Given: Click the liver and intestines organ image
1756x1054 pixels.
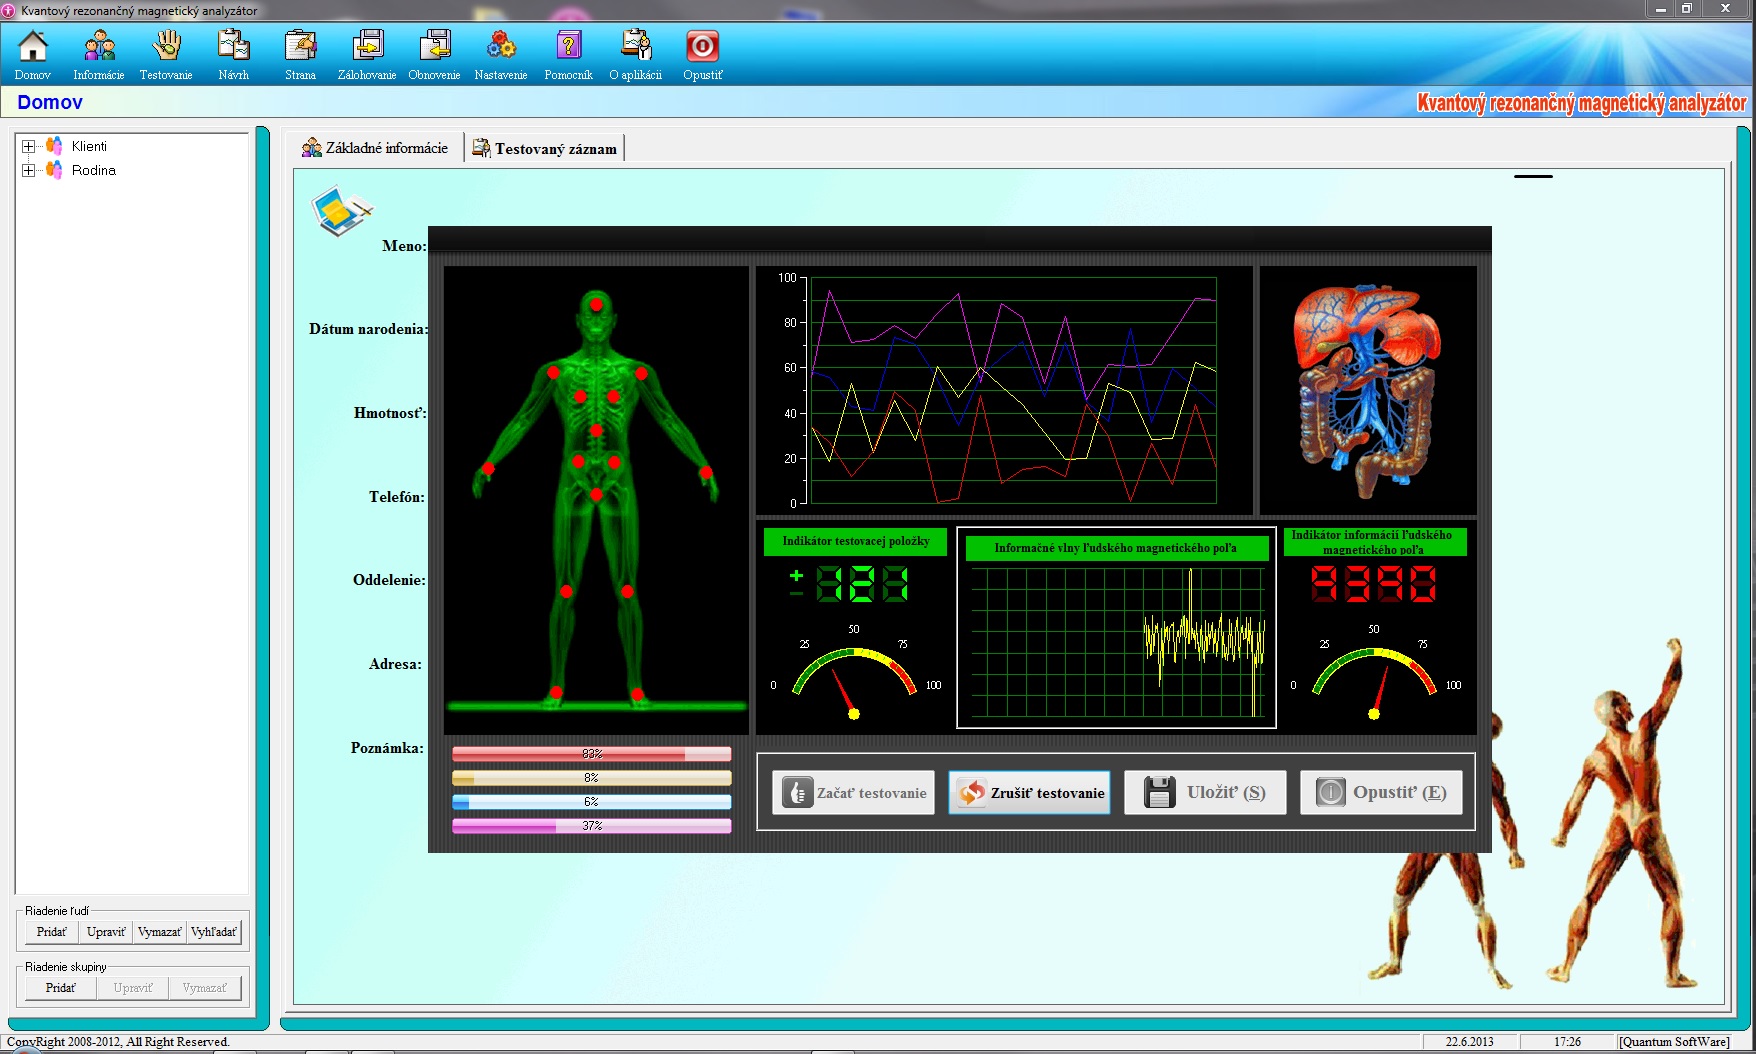Looking at the screenshot, I should click(1367, 390).
